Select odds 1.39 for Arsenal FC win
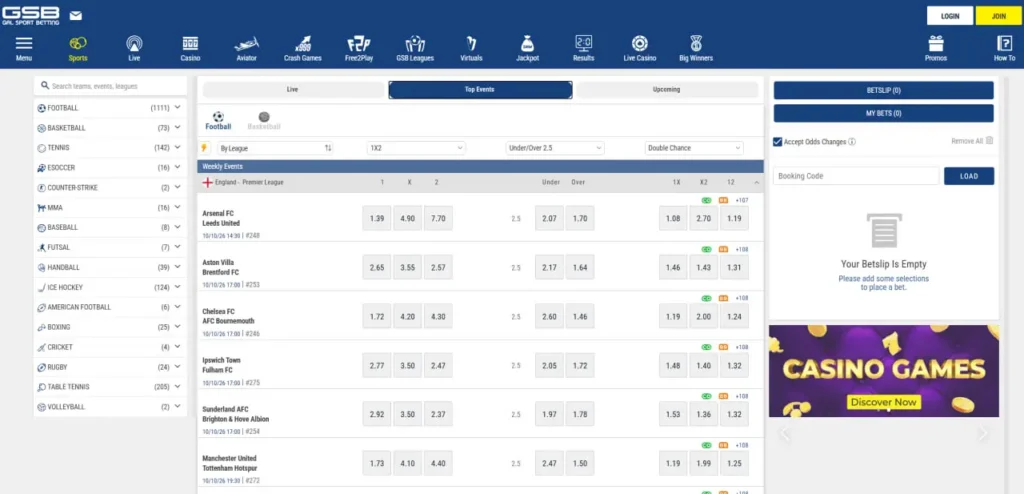 tap(376, 218)
